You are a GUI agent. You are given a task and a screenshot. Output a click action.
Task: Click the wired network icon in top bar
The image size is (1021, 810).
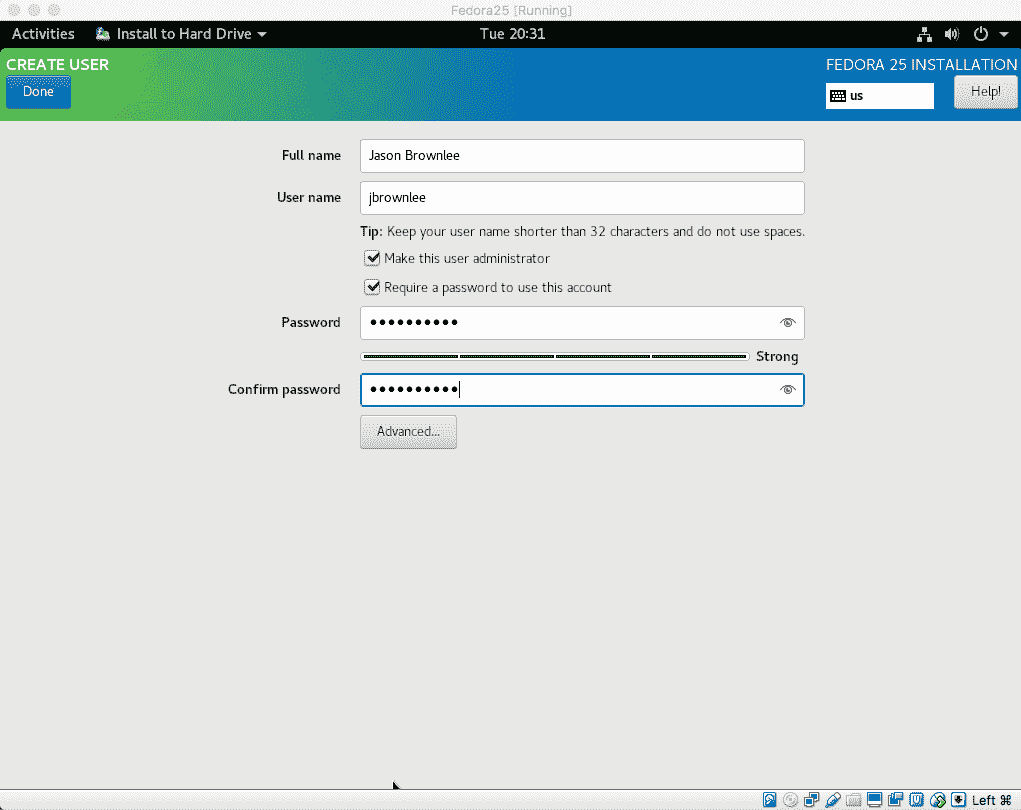924,35
